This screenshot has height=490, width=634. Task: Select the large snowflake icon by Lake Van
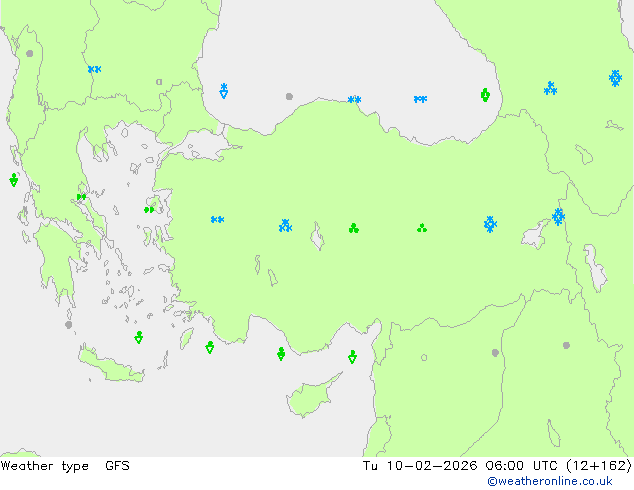coord(558,217)
